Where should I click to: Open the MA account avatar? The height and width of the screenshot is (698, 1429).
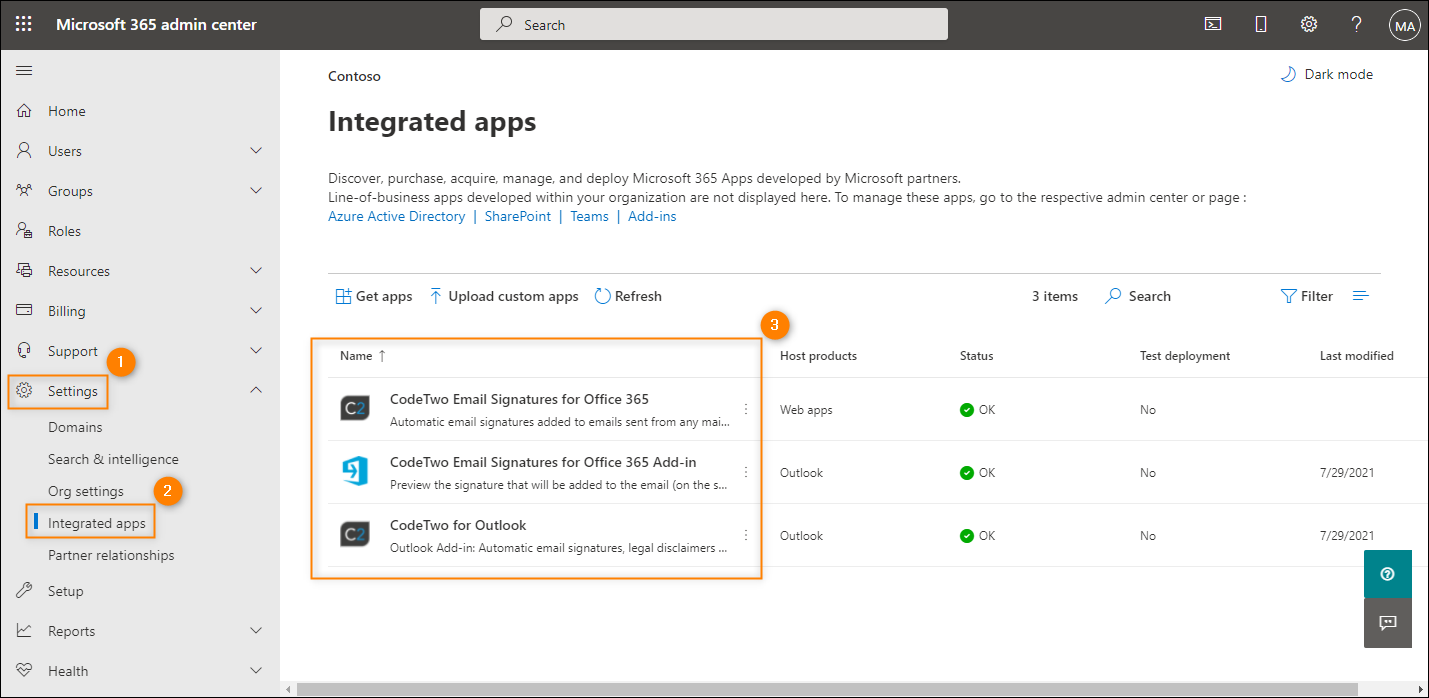tap(1404, 26)
